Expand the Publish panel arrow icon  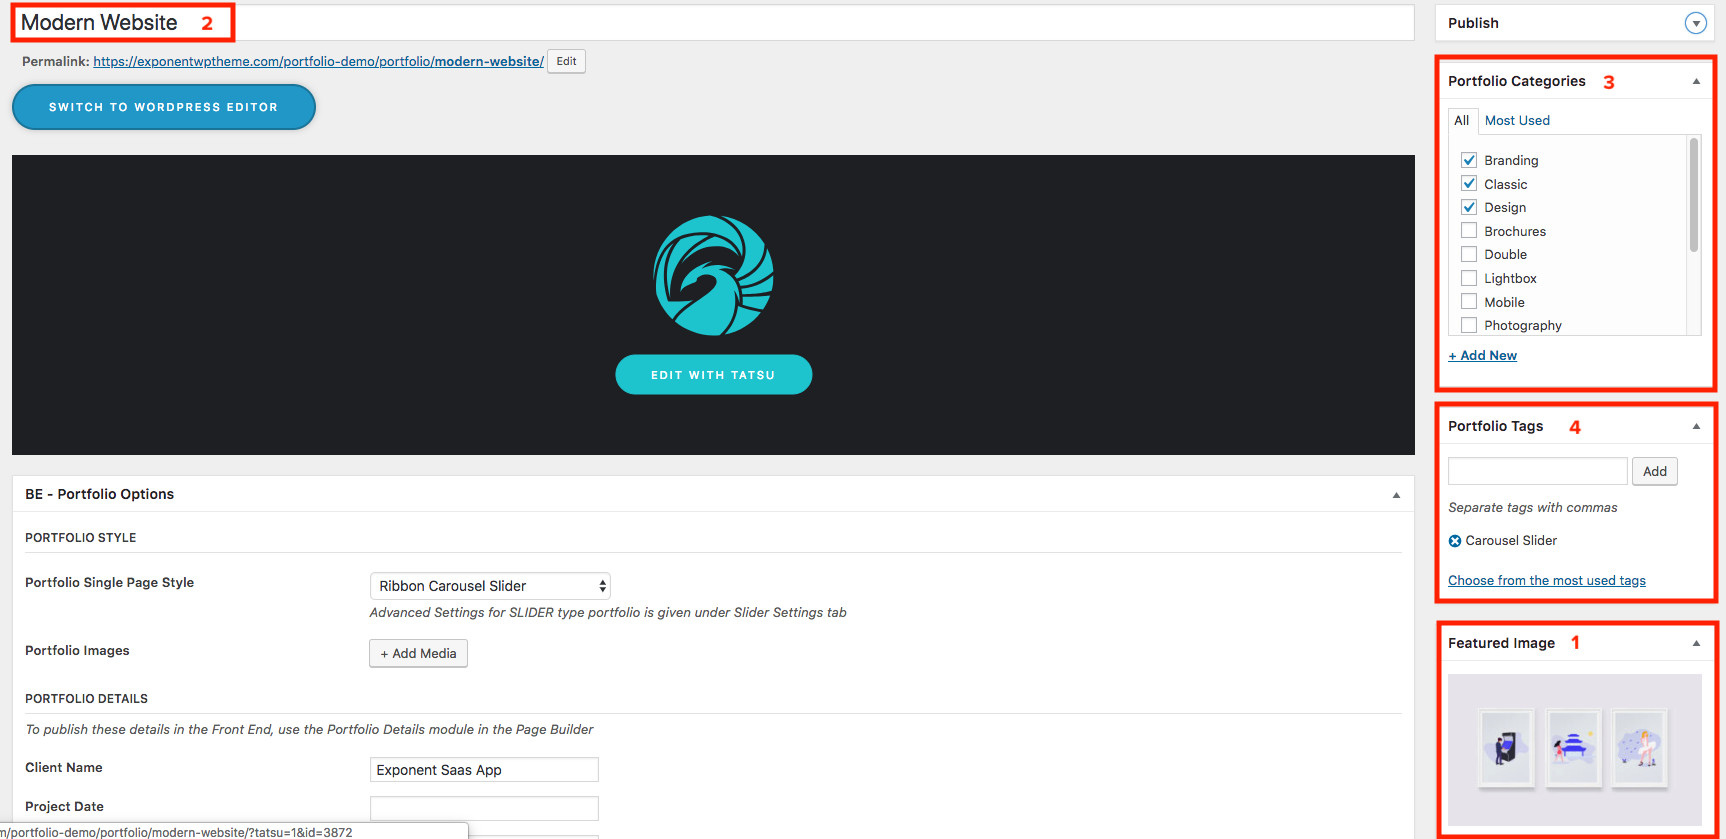[x=1695, y=23]
